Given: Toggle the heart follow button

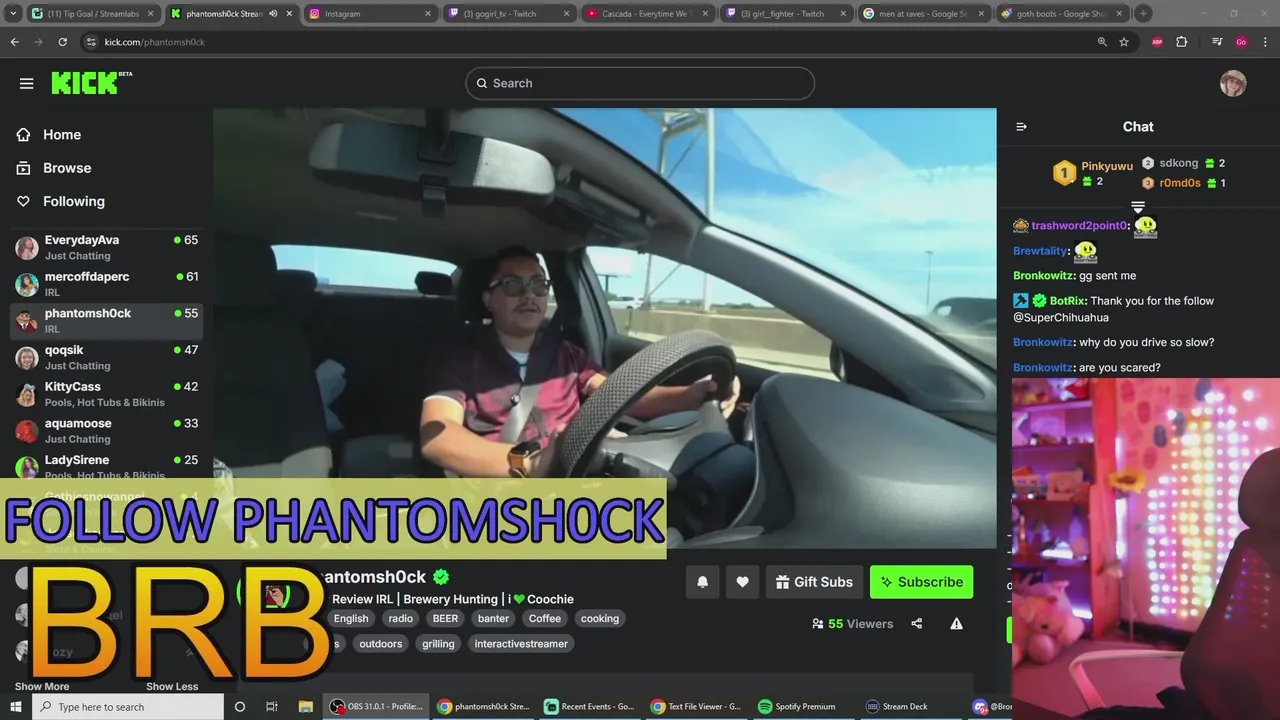Looking at the screenshot, I should pyautogui.click(x=742, y=582).
